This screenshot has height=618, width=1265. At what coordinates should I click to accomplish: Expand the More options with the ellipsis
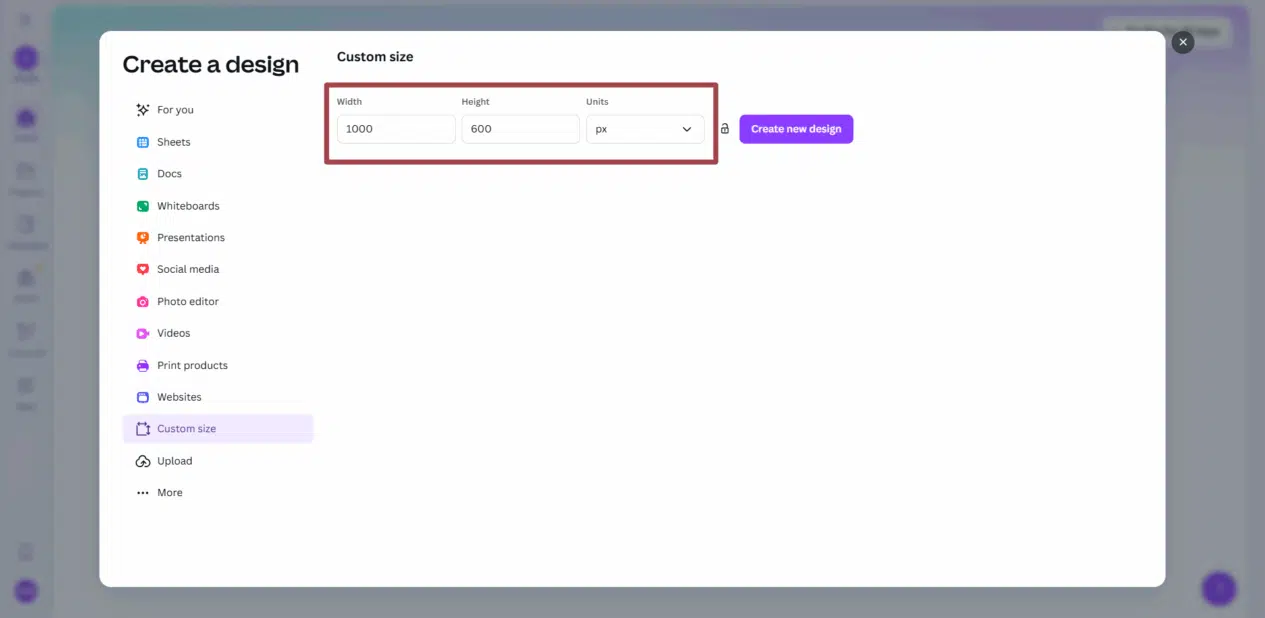click(x=142, y=491)
